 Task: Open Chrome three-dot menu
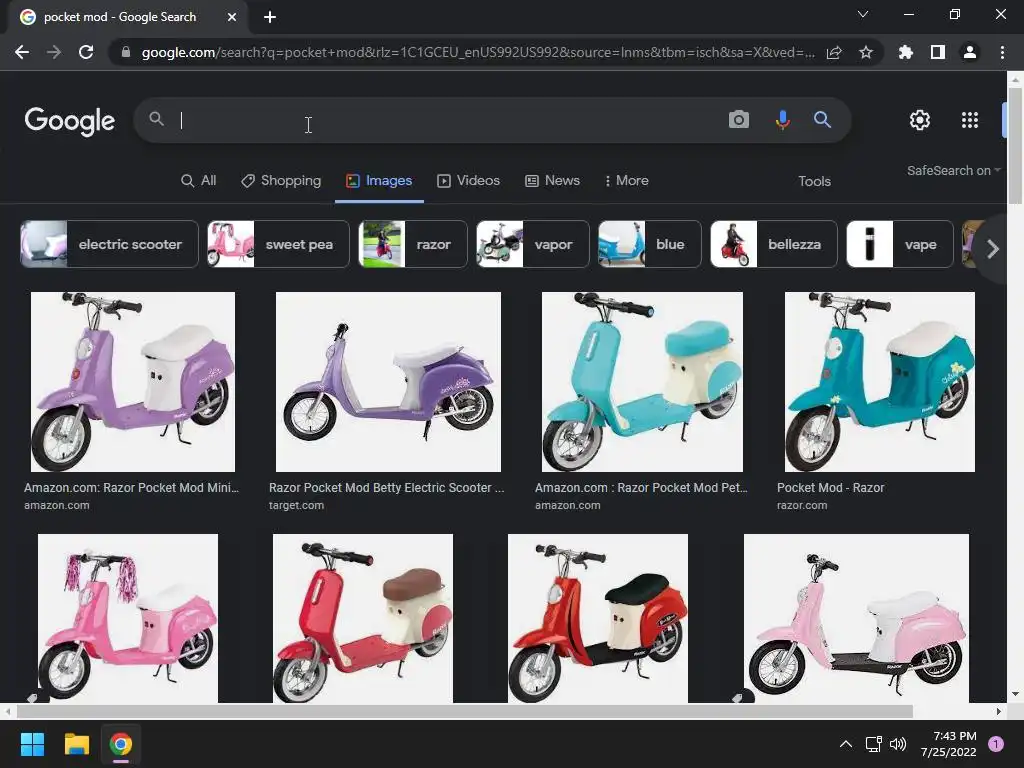(x=1002, y=52)
